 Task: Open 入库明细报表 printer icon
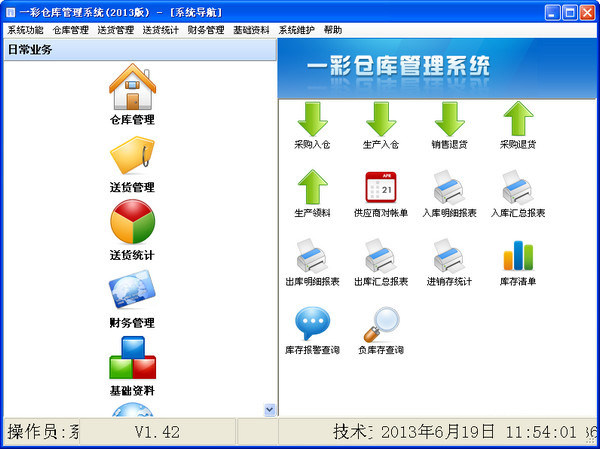(x=450, y=187)
